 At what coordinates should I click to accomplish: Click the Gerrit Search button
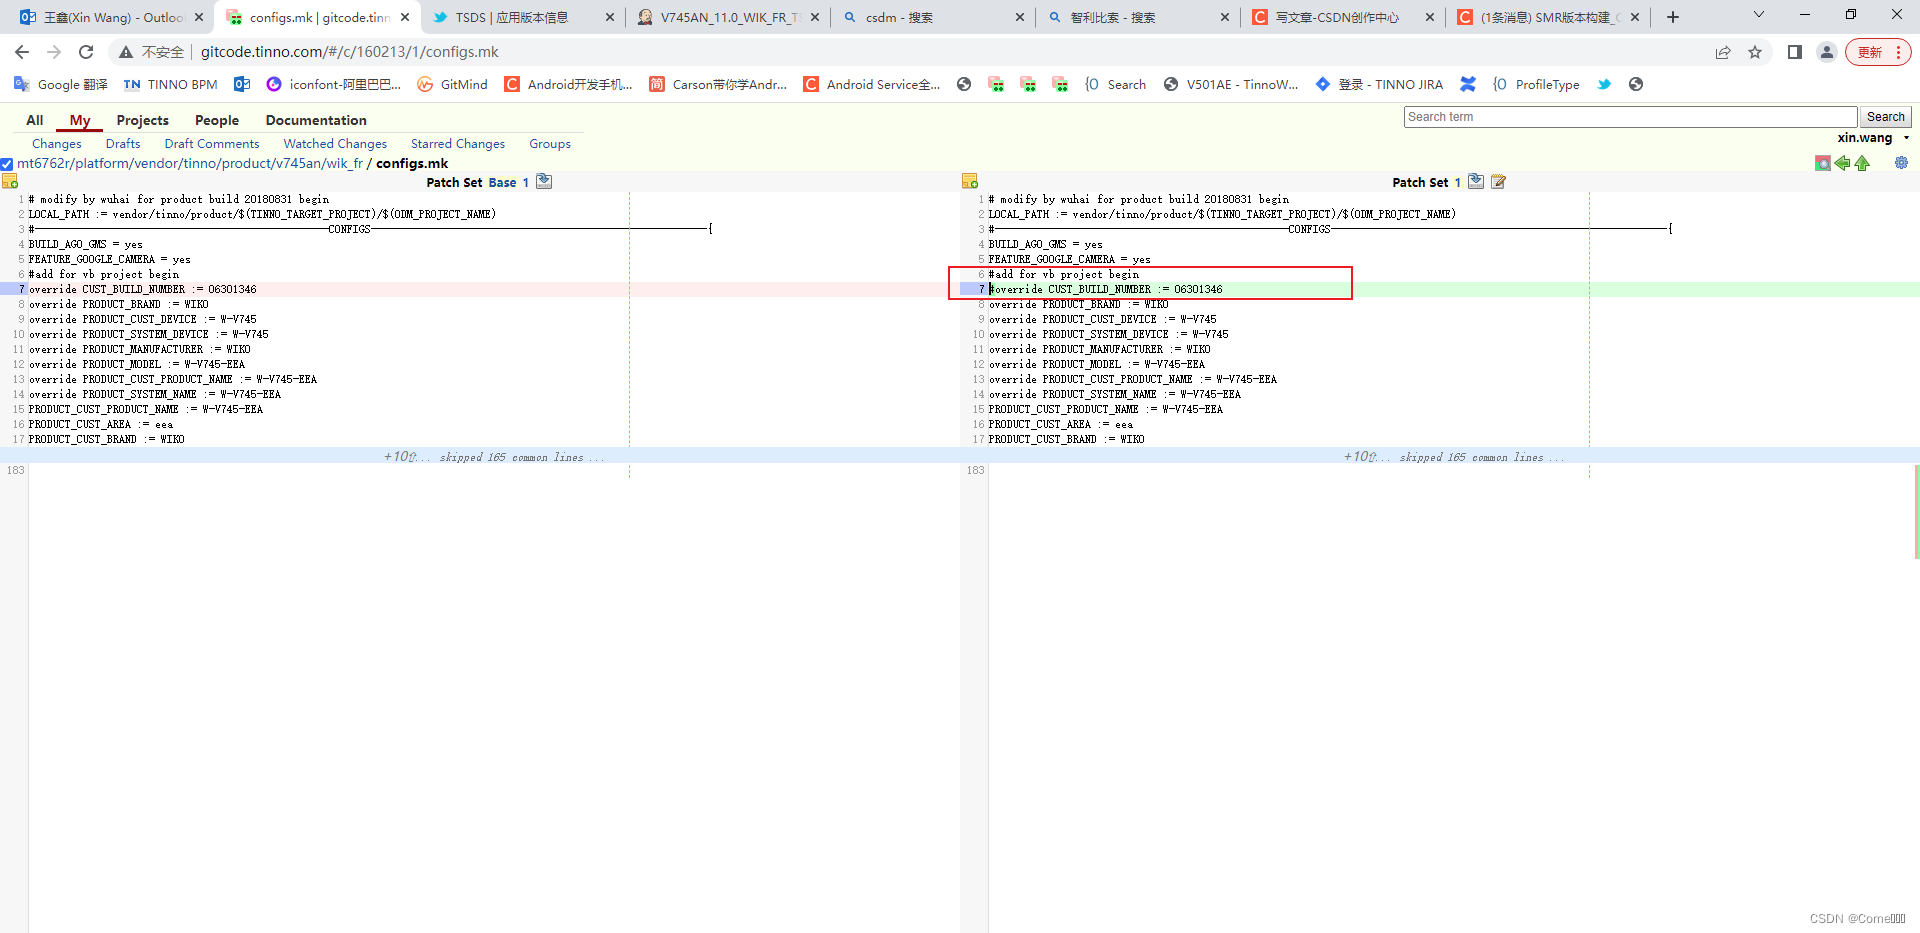(x=1885, y=117)
